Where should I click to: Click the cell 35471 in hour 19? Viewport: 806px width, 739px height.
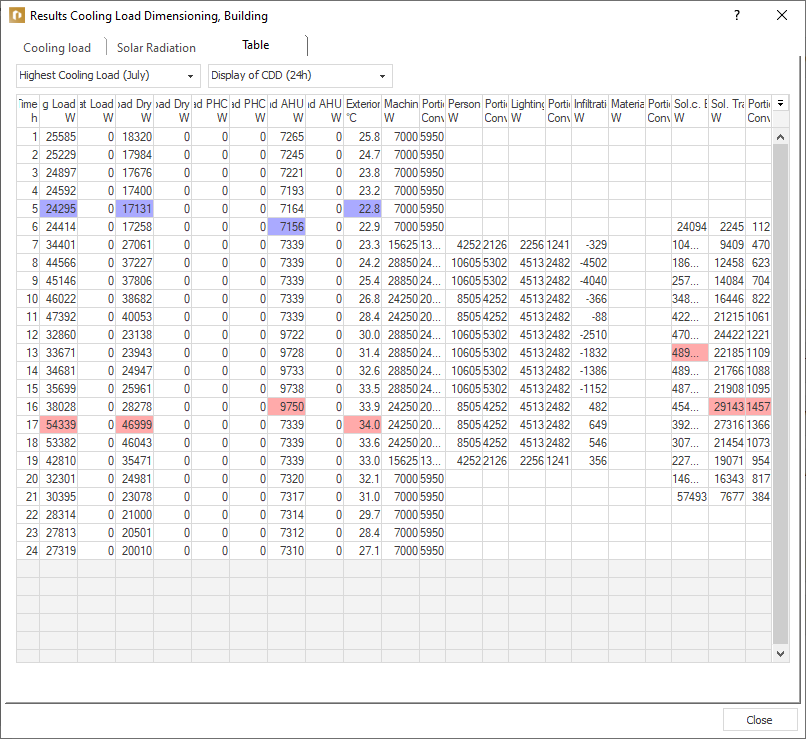point(135,461)
